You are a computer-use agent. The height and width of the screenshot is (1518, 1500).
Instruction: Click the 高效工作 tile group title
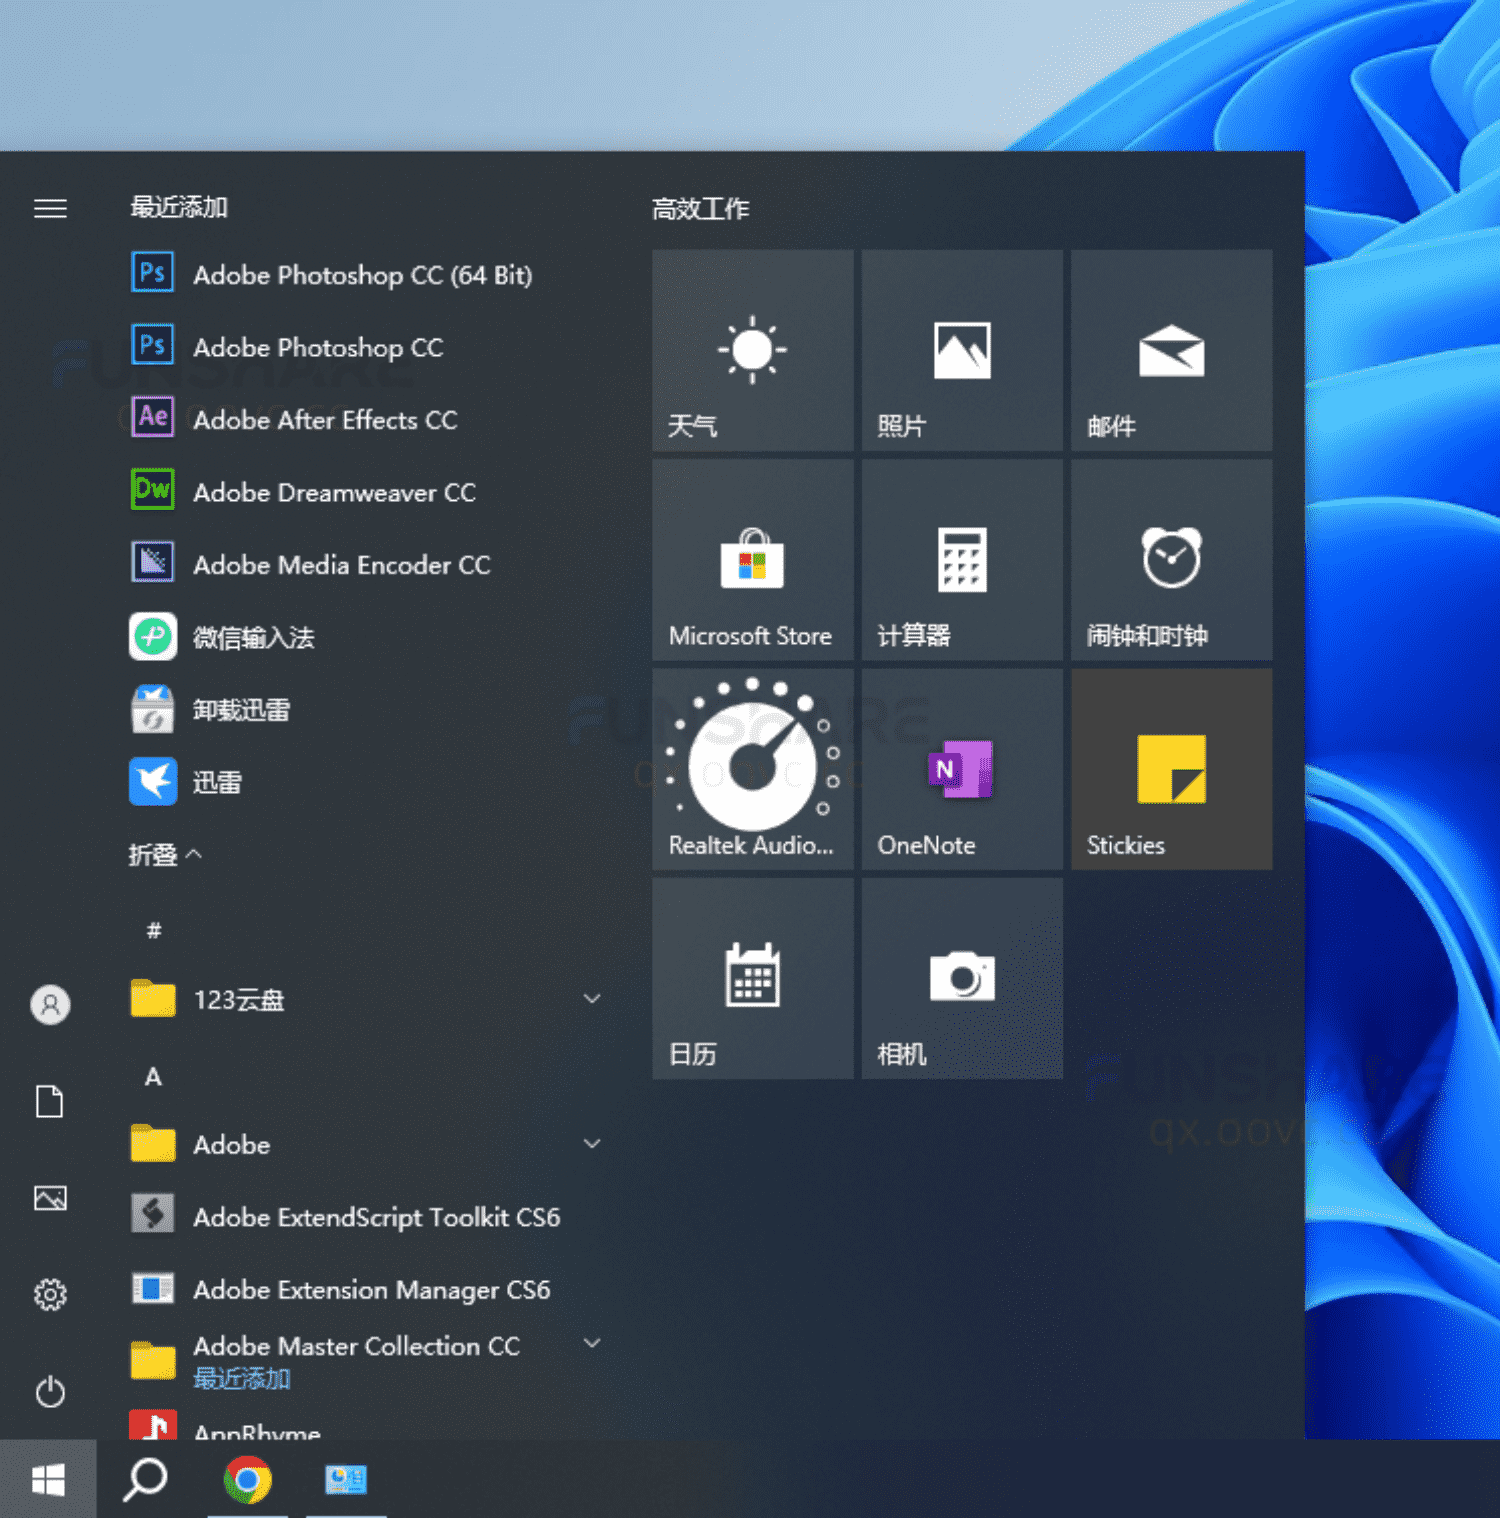[x=701, y=208]
